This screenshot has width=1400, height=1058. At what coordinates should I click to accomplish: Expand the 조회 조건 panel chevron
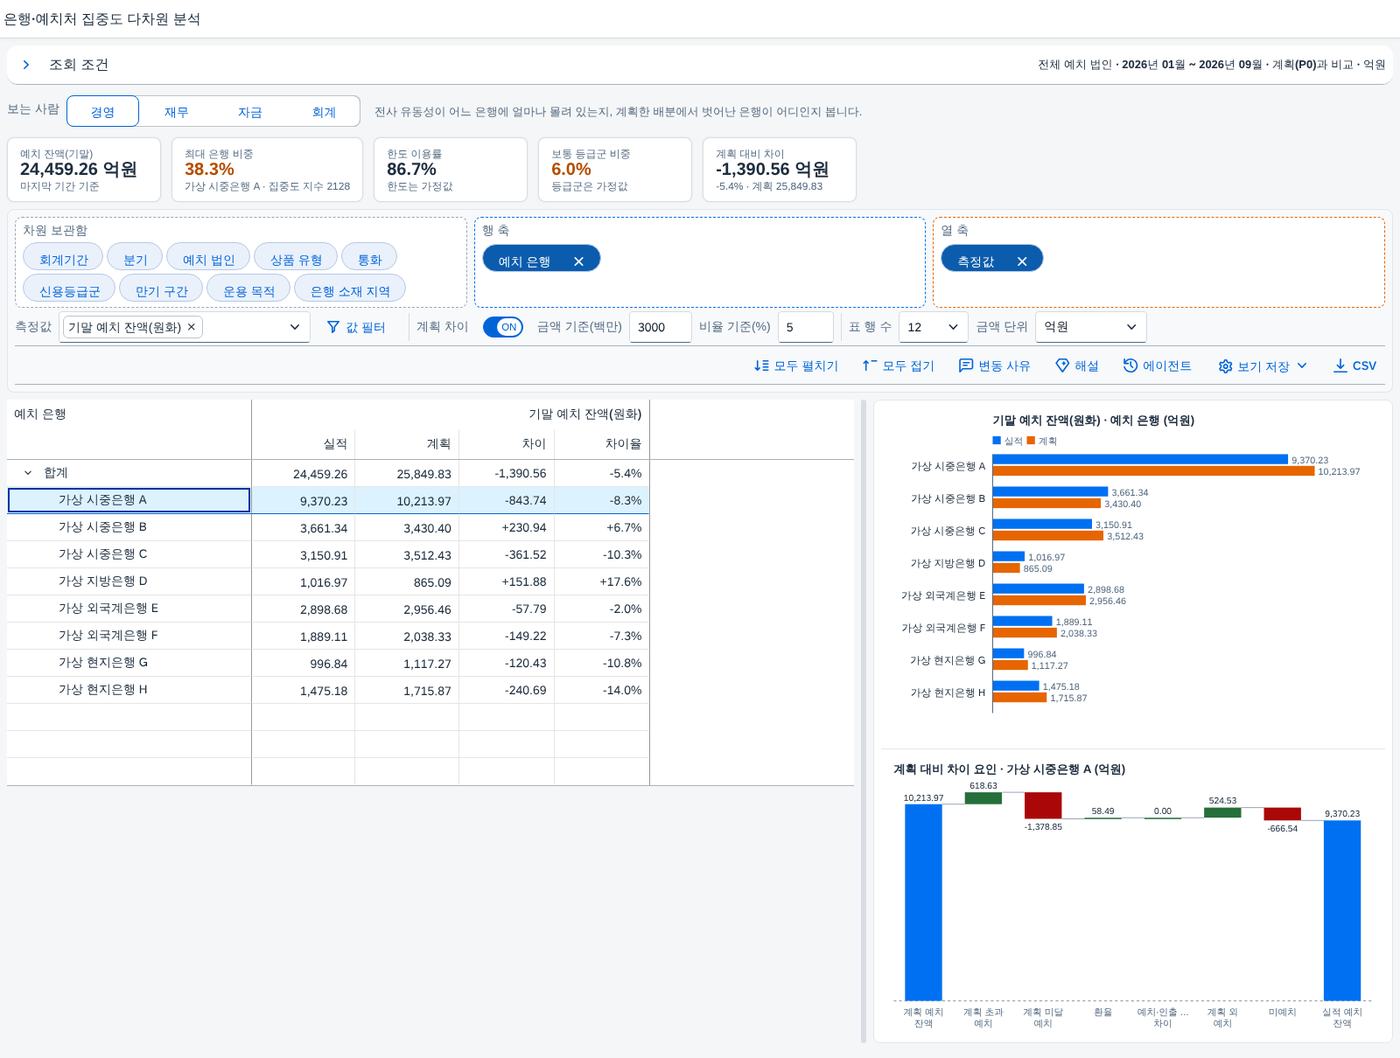(x=26, y=65)
